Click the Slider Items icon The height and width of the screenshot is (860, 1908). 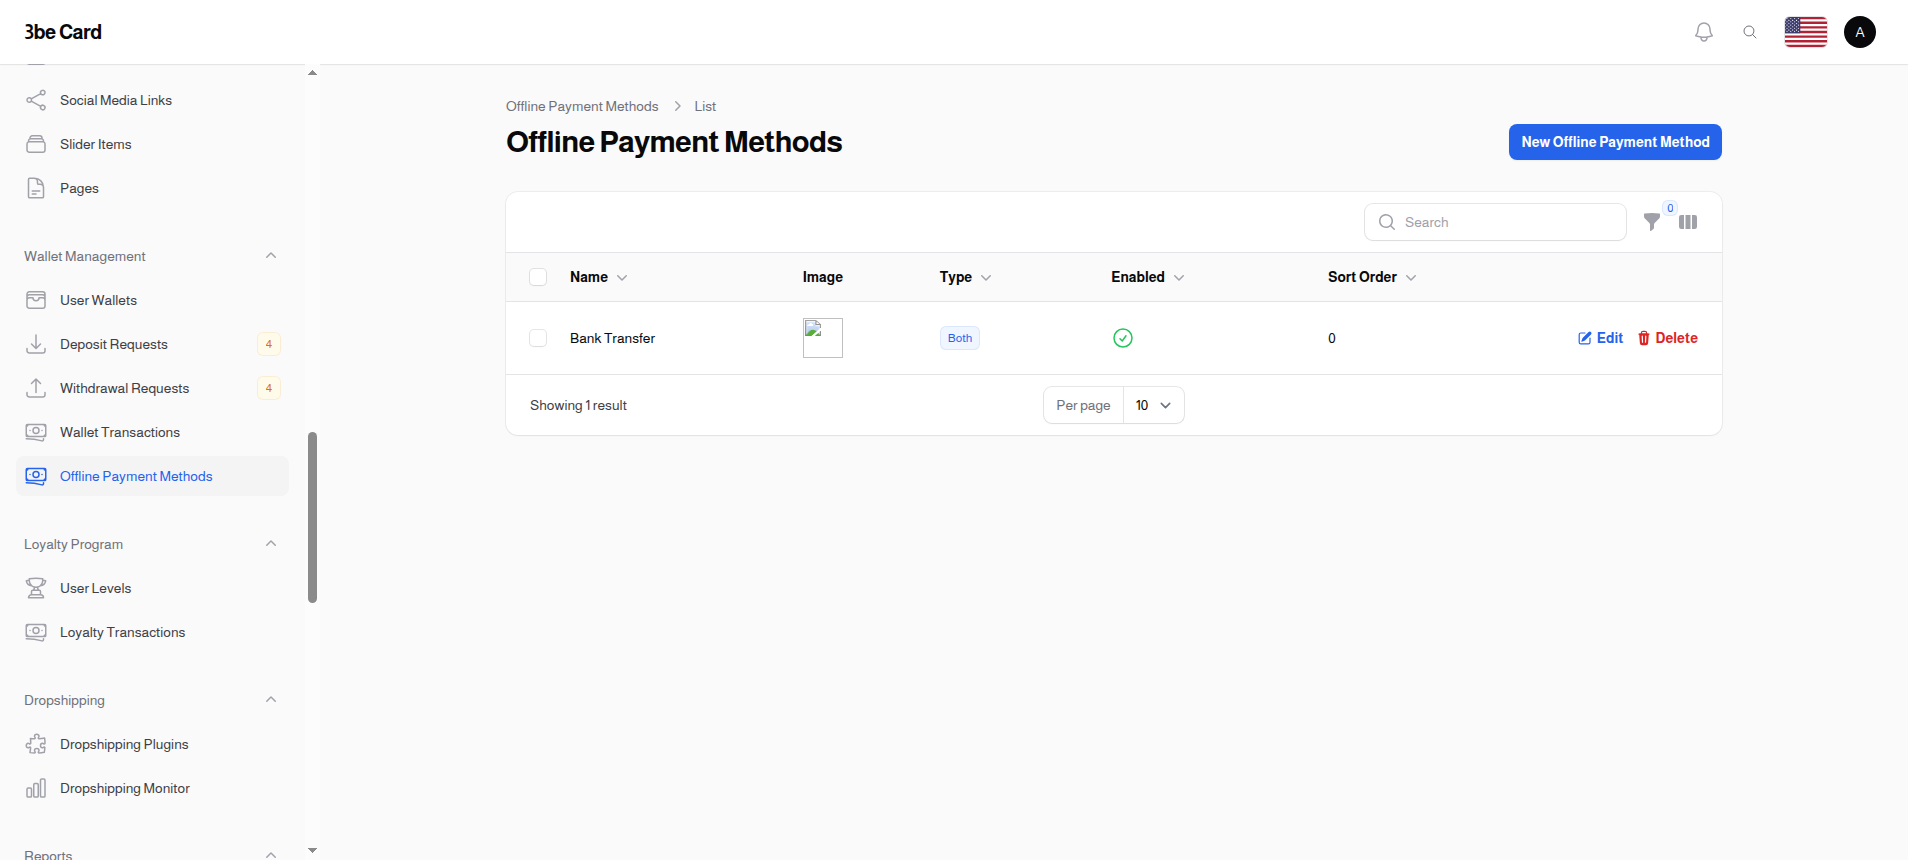coord(36,144)
